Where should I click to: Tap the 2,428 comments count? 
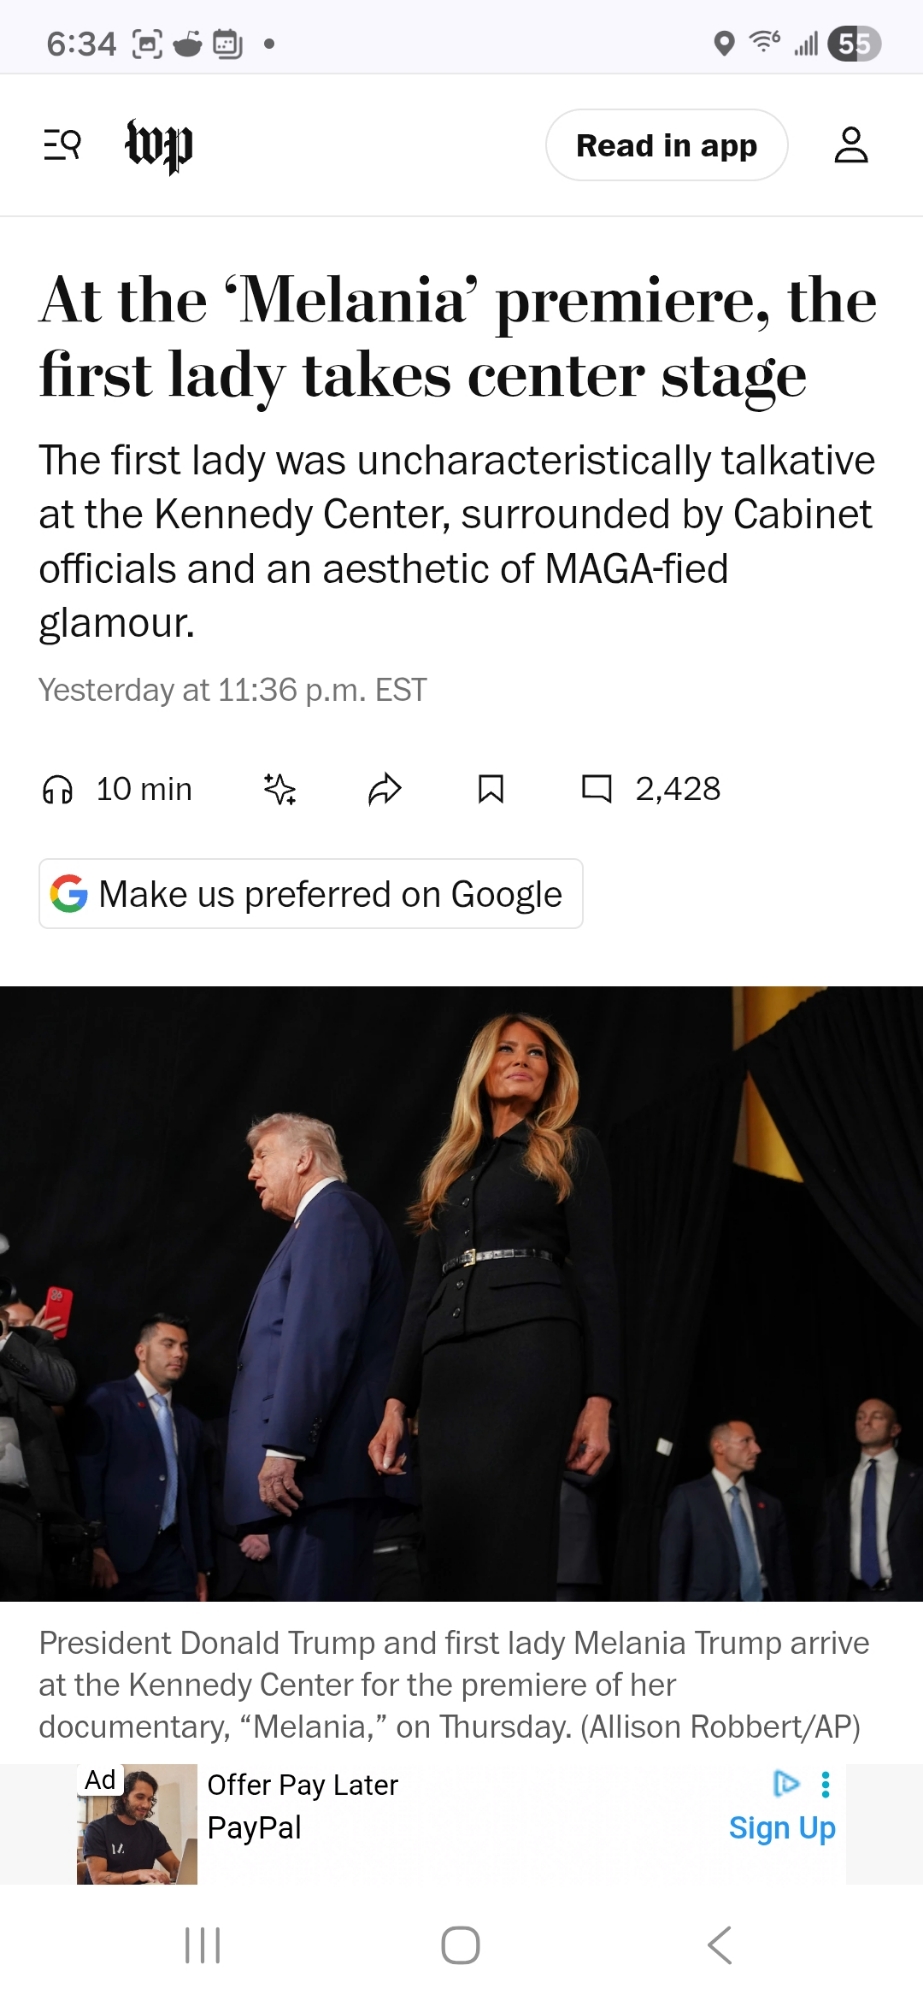click(678, 789)
